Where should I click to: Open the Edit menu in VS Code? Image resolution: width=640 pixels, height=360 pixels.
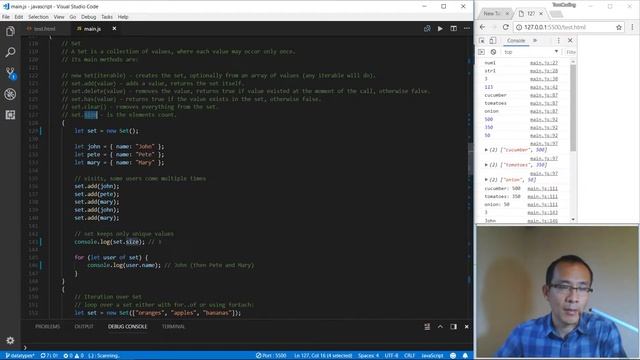click(x=19, y=17)
